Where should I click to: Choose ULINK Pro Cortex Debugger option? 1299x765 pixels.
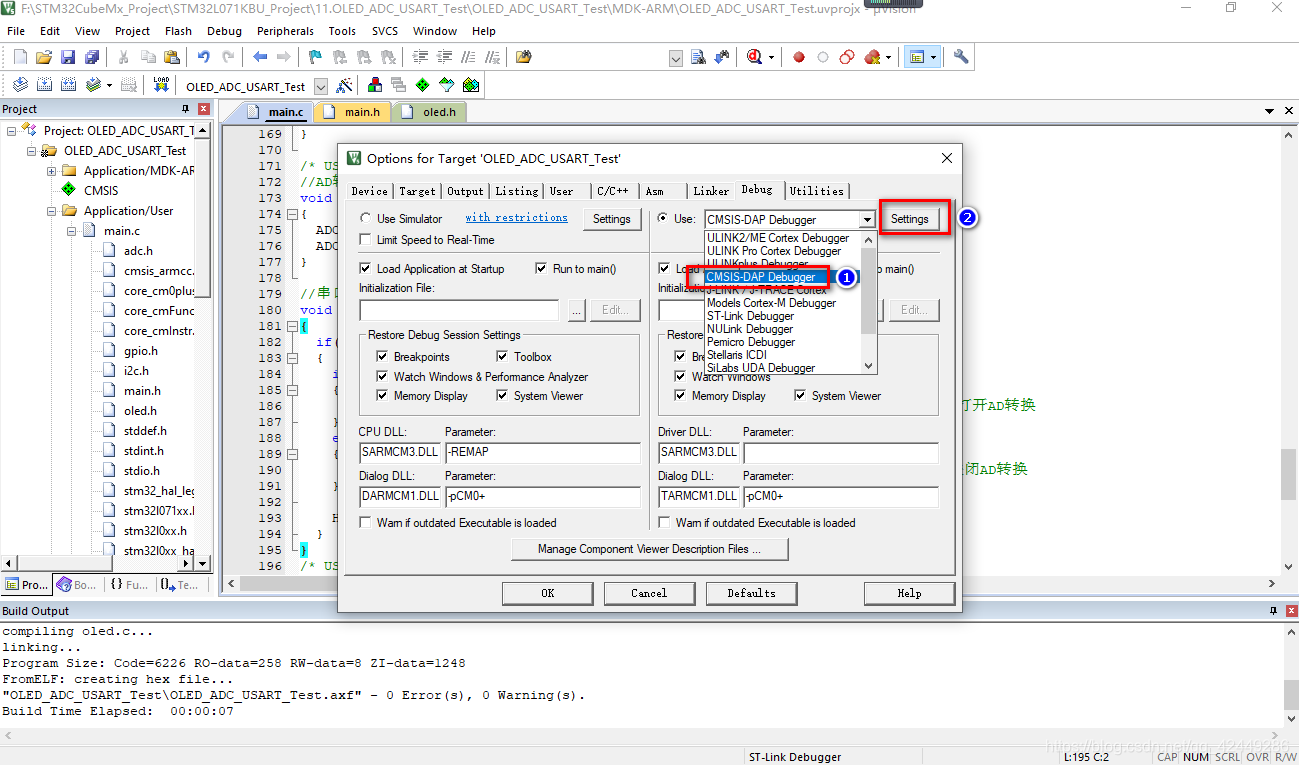click(x=774, y=251)
